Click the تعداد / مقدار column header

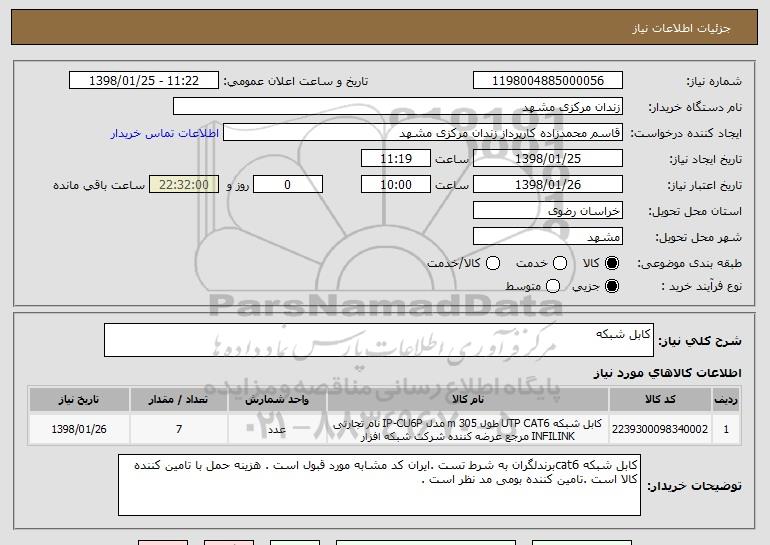tap(179, 400)
